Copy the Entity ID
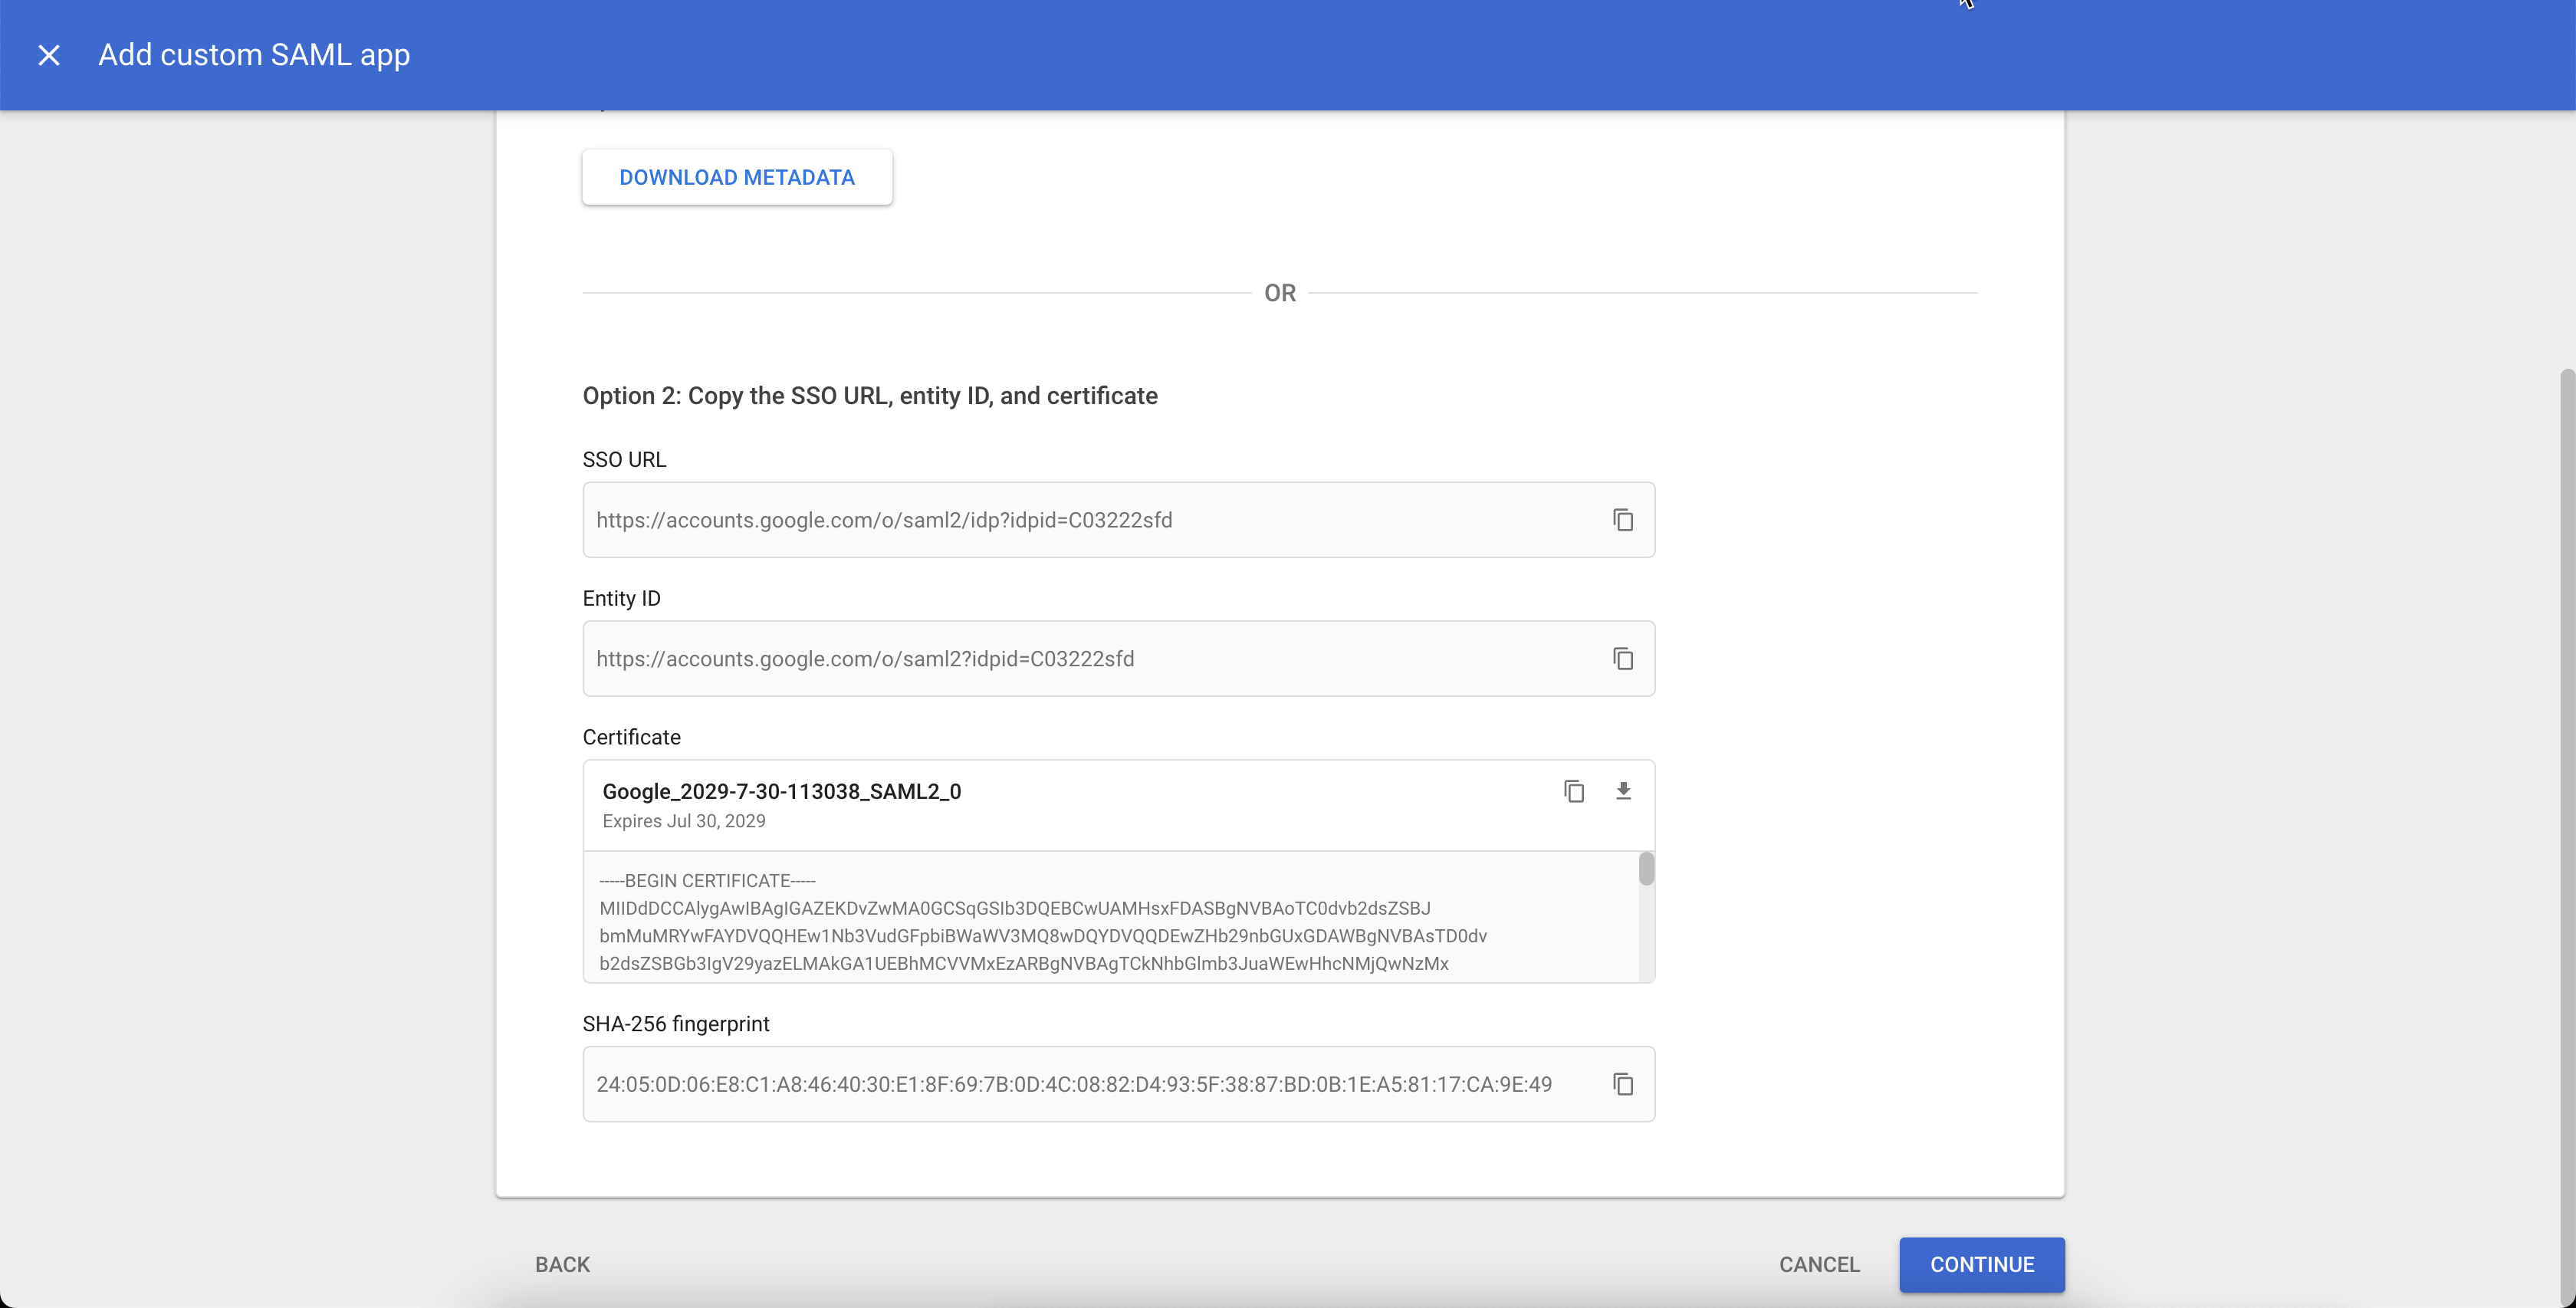The height and width of the screenshot is (1308, 2576). coord(1623,659)
